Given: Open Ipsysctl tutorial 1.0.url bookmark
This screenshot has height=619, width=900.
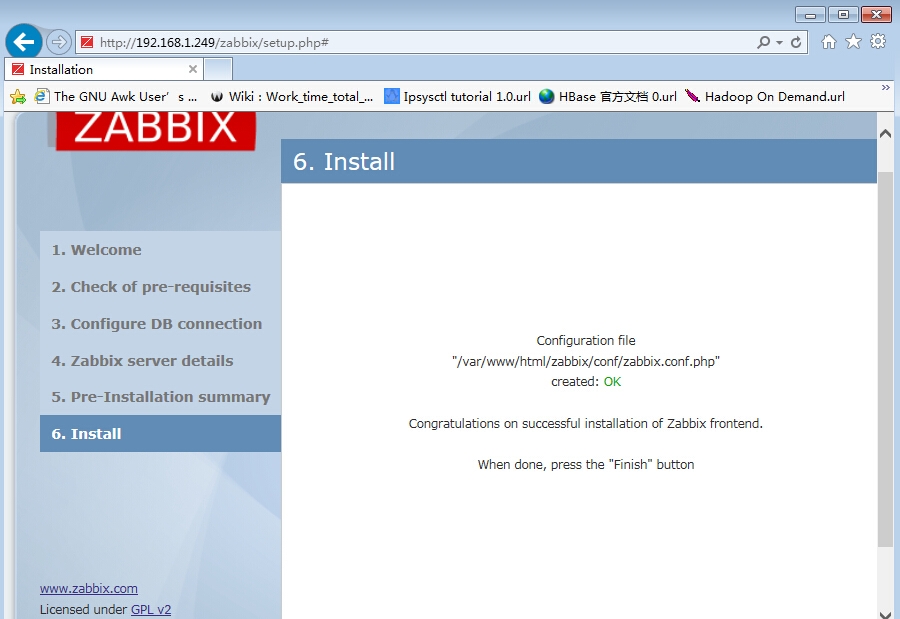Looking at the screenshot, I should (457, 96).
